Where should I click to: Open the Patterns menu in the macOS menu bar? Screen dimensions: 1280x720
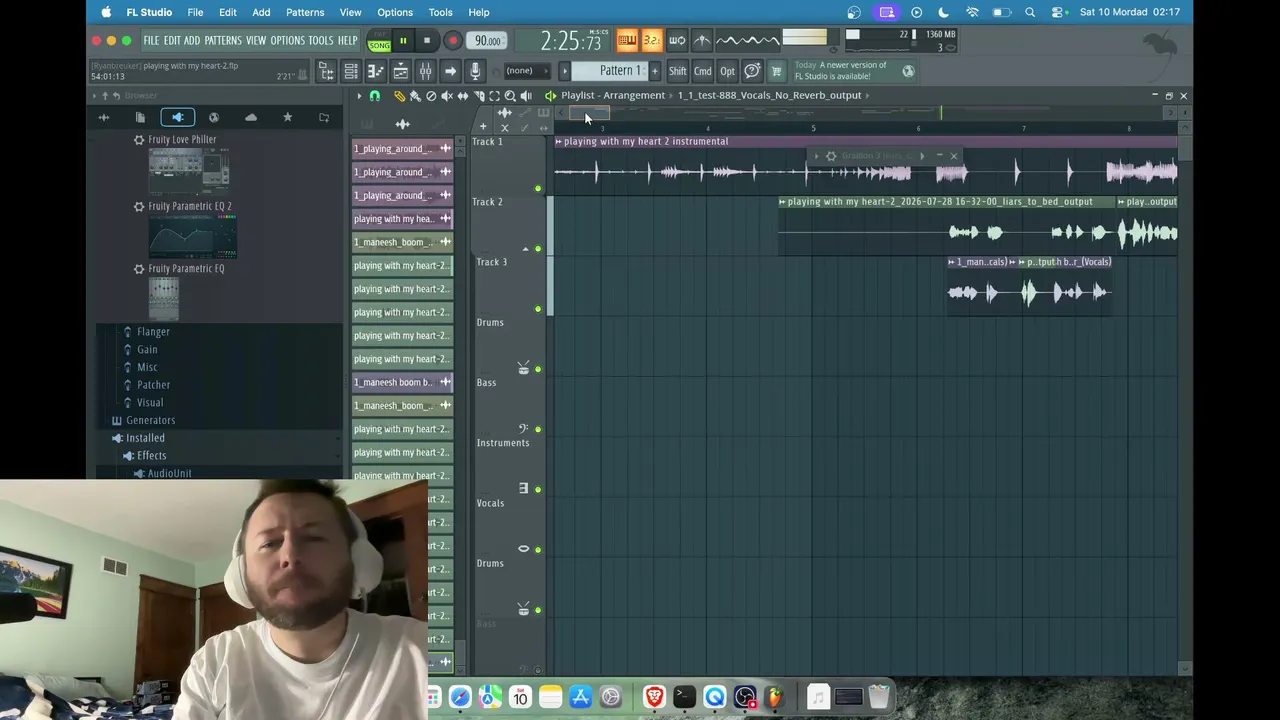coord(304,12)
